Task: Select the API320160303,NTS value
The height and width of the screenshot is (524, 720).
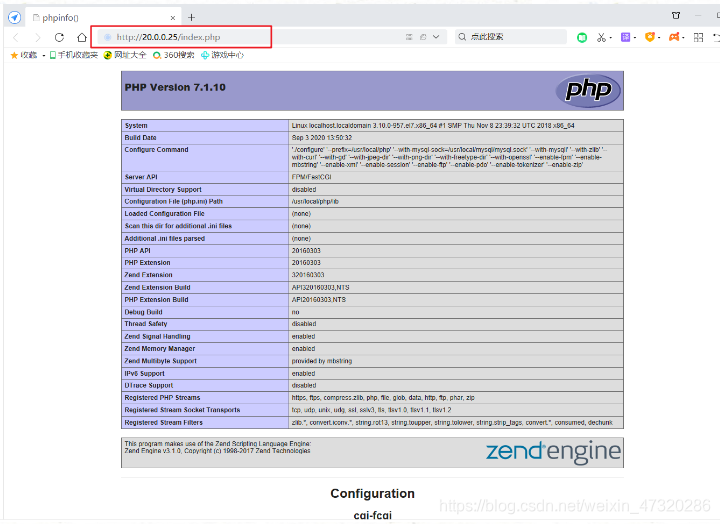Action: click(321, 287)
